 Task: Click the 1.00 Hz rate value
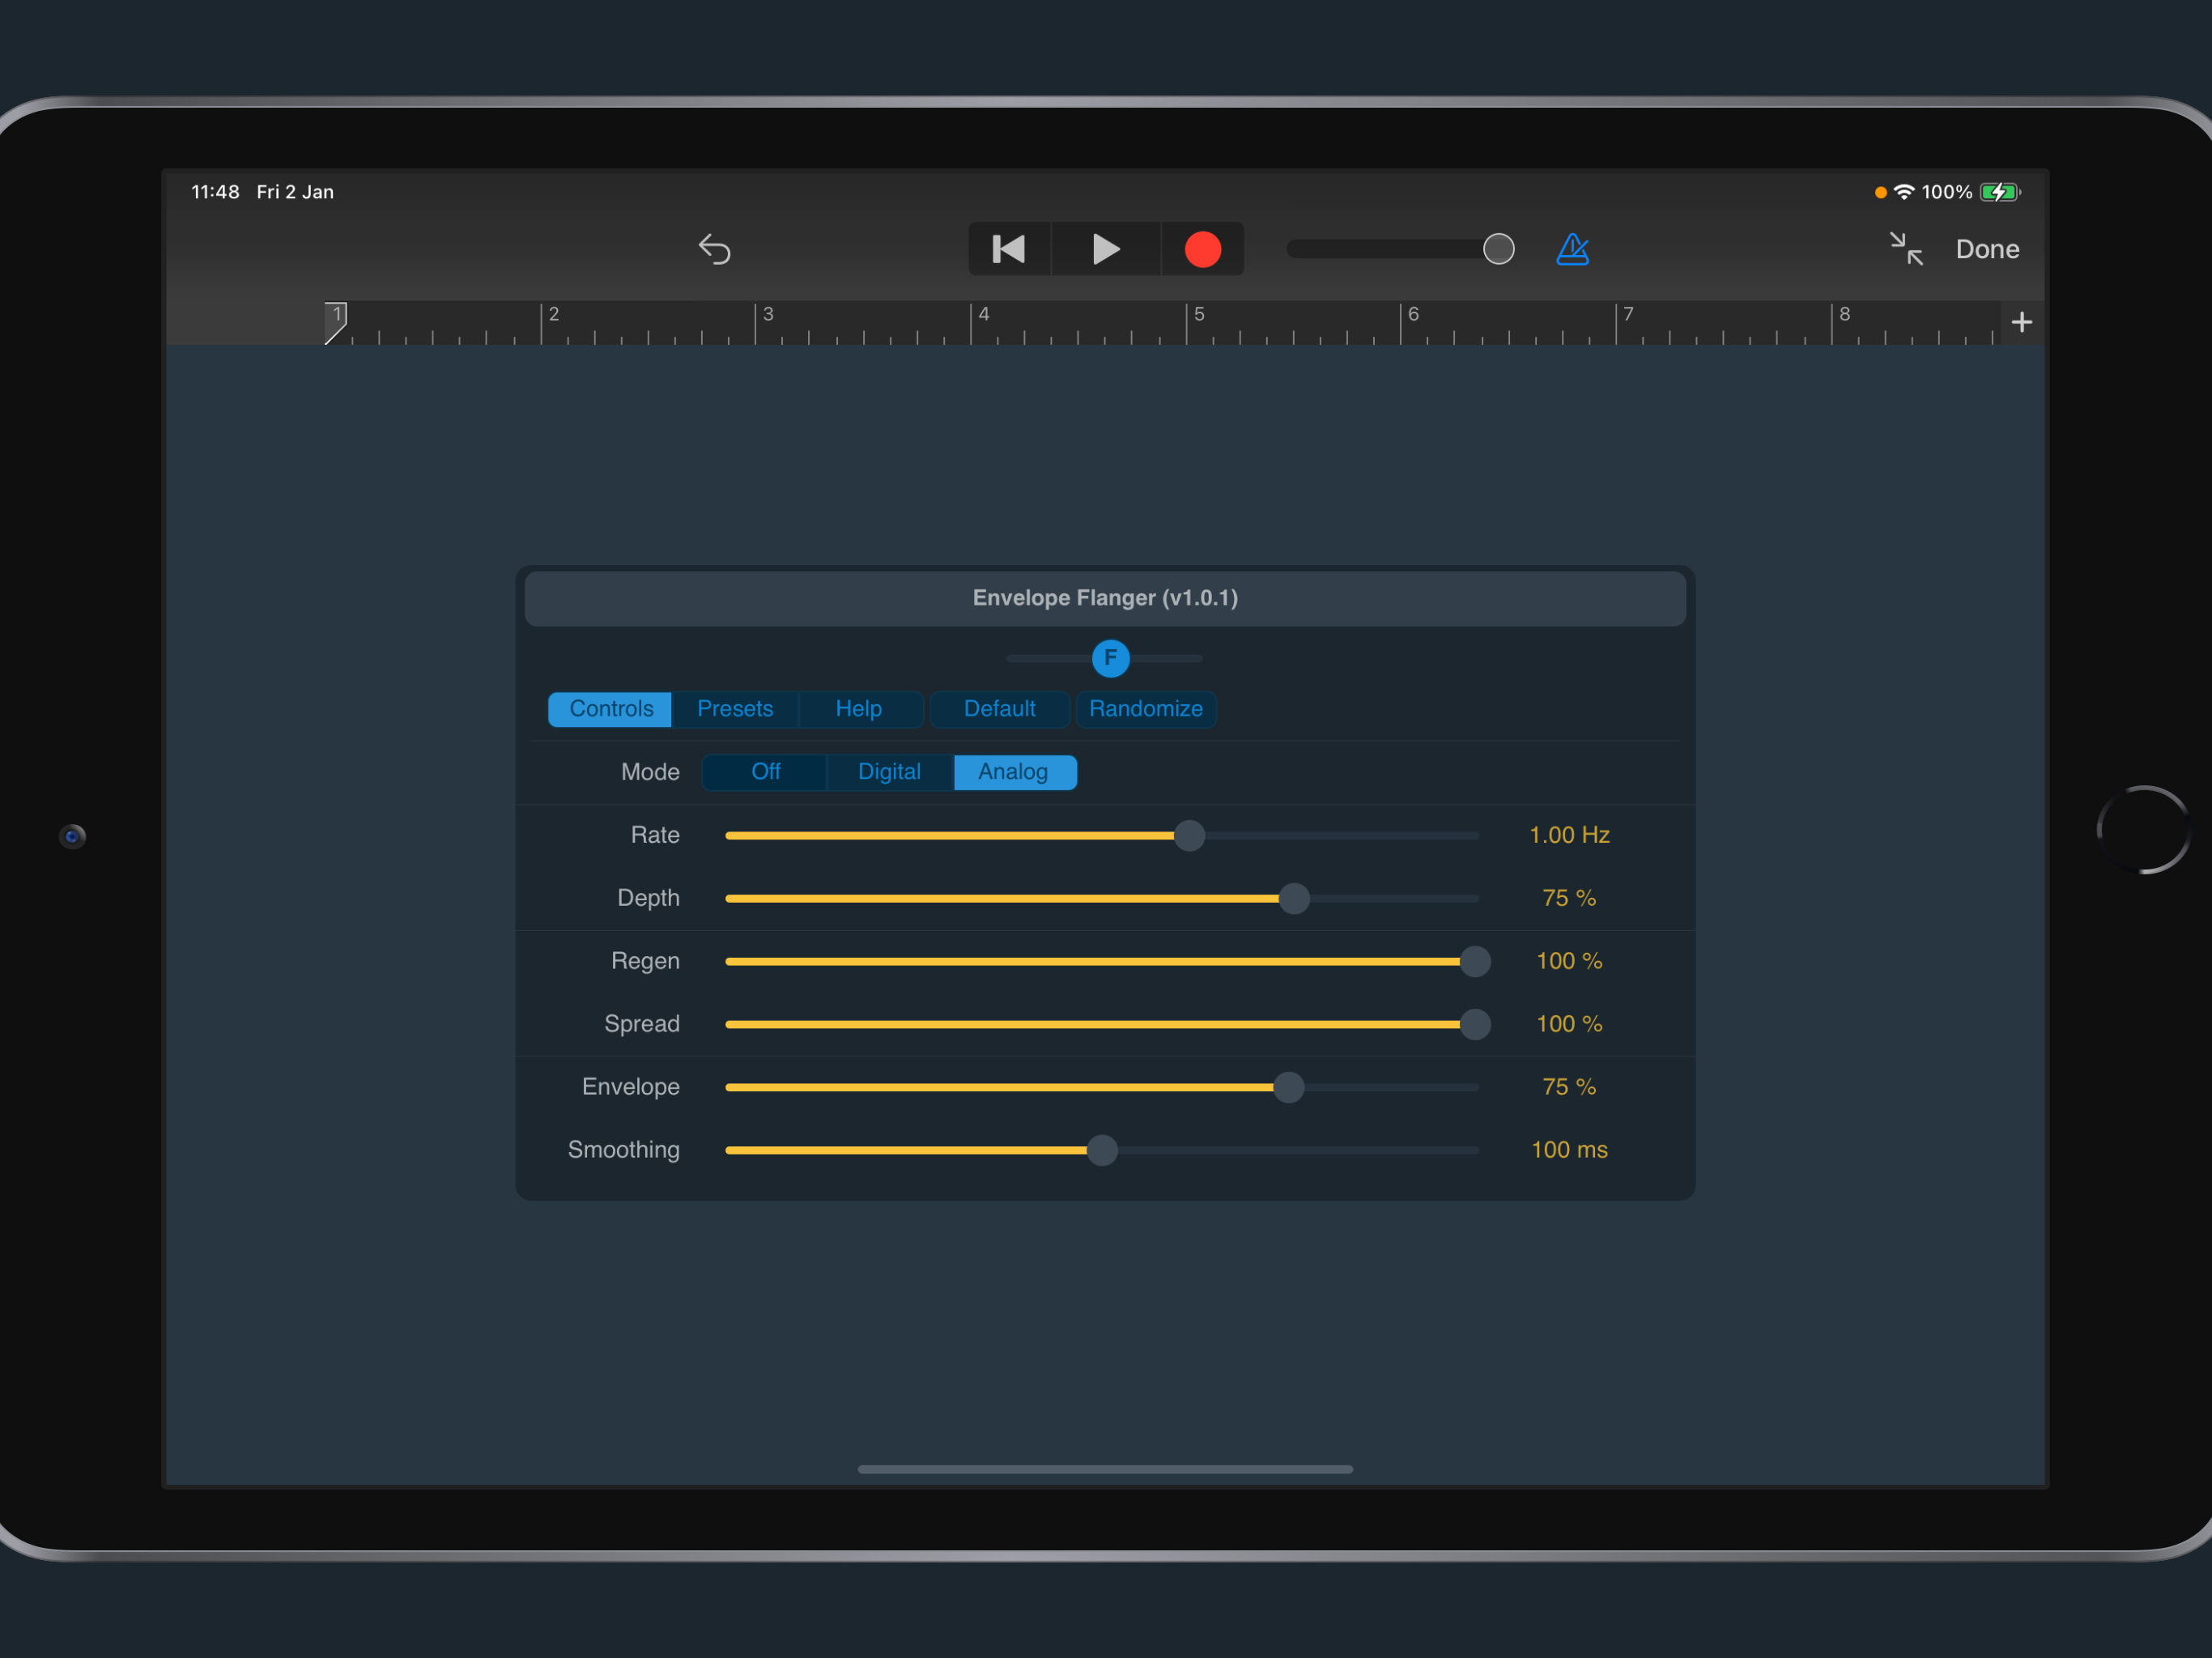point(1569,835)
